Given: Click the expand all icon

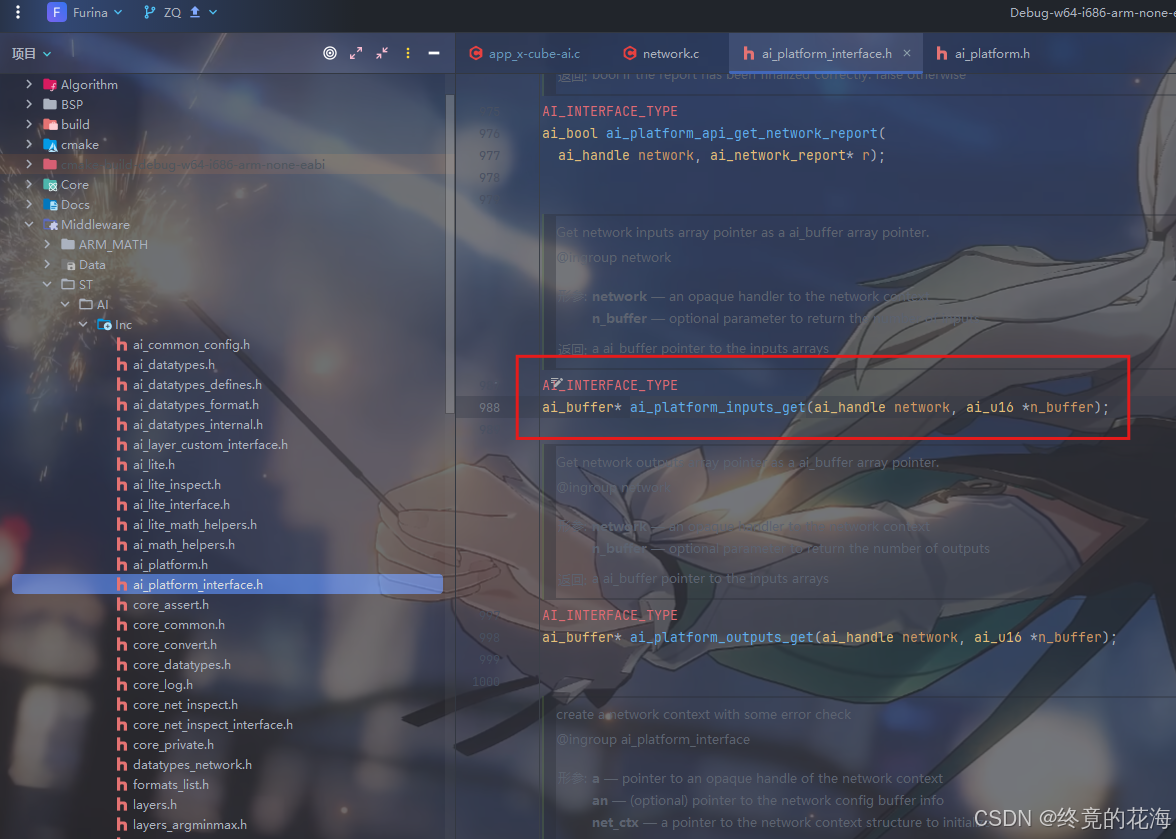Looking at the screenshot, I should tap(356, 53).
